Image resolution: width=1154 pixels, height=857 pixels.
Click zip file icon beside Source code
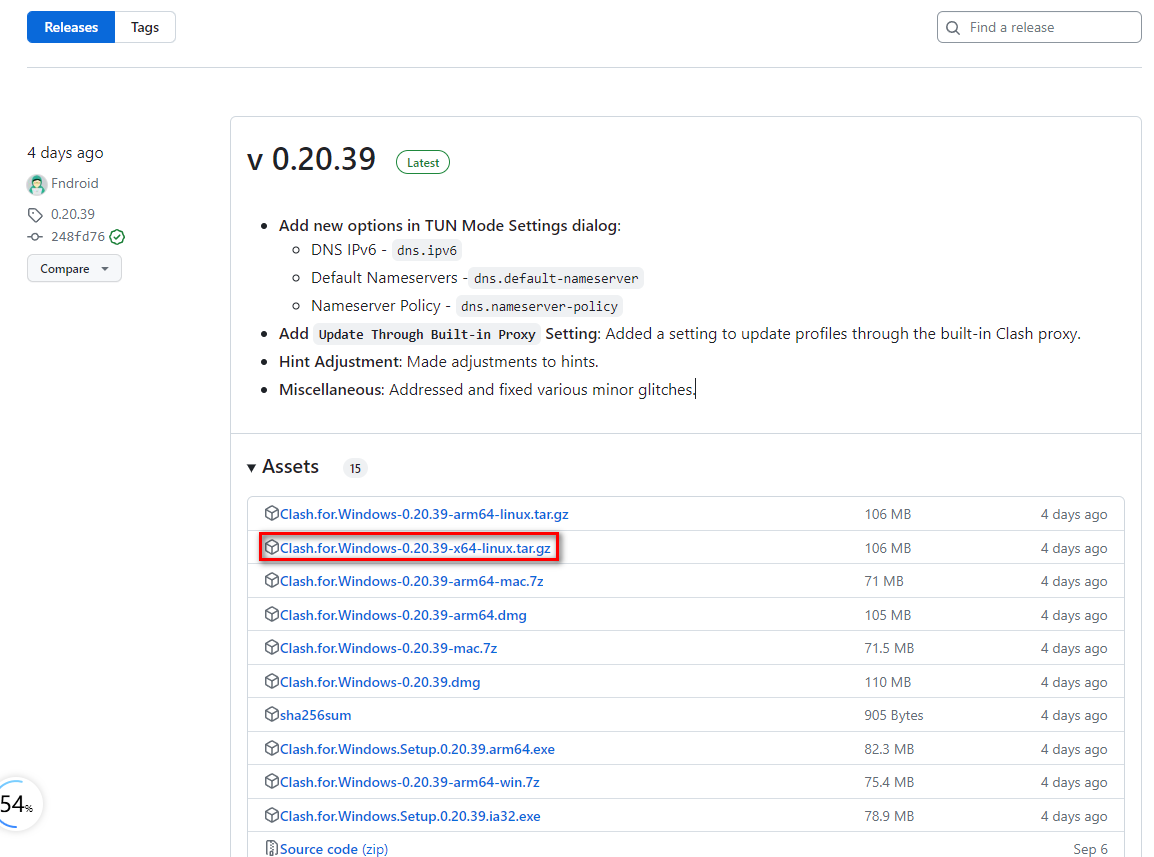tap(272, 848)
